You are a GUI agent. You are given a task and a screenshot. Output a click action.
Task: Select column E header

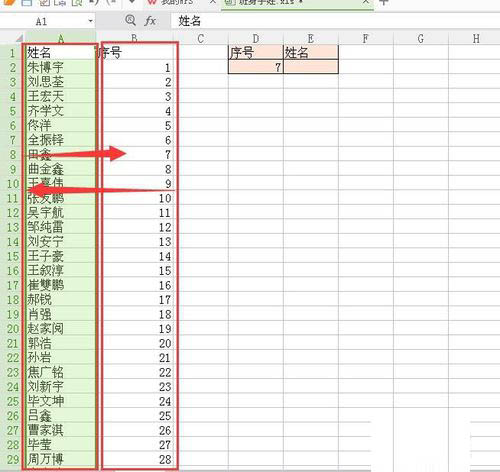coord(311,39)
